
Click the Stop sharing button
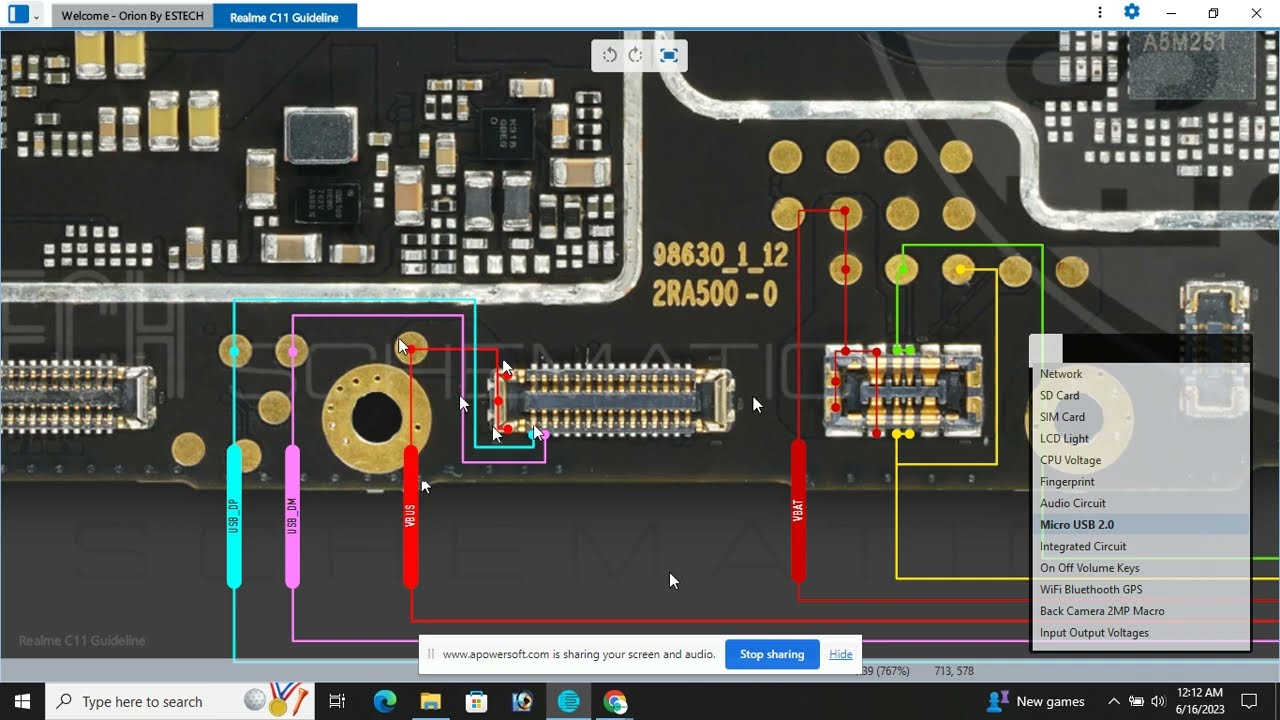tap(772, 655)
